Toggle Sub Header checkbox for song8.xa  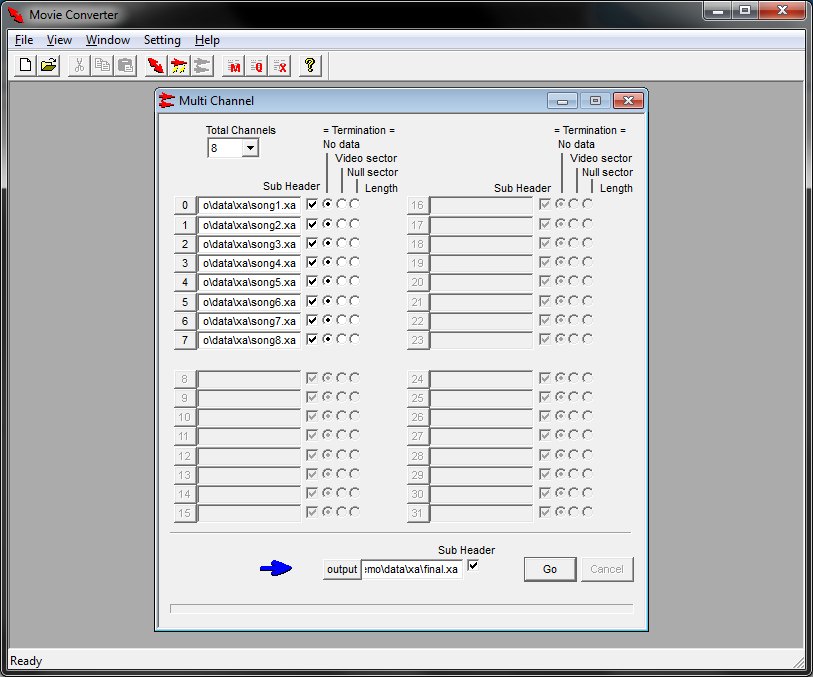[x=312, y=339]
